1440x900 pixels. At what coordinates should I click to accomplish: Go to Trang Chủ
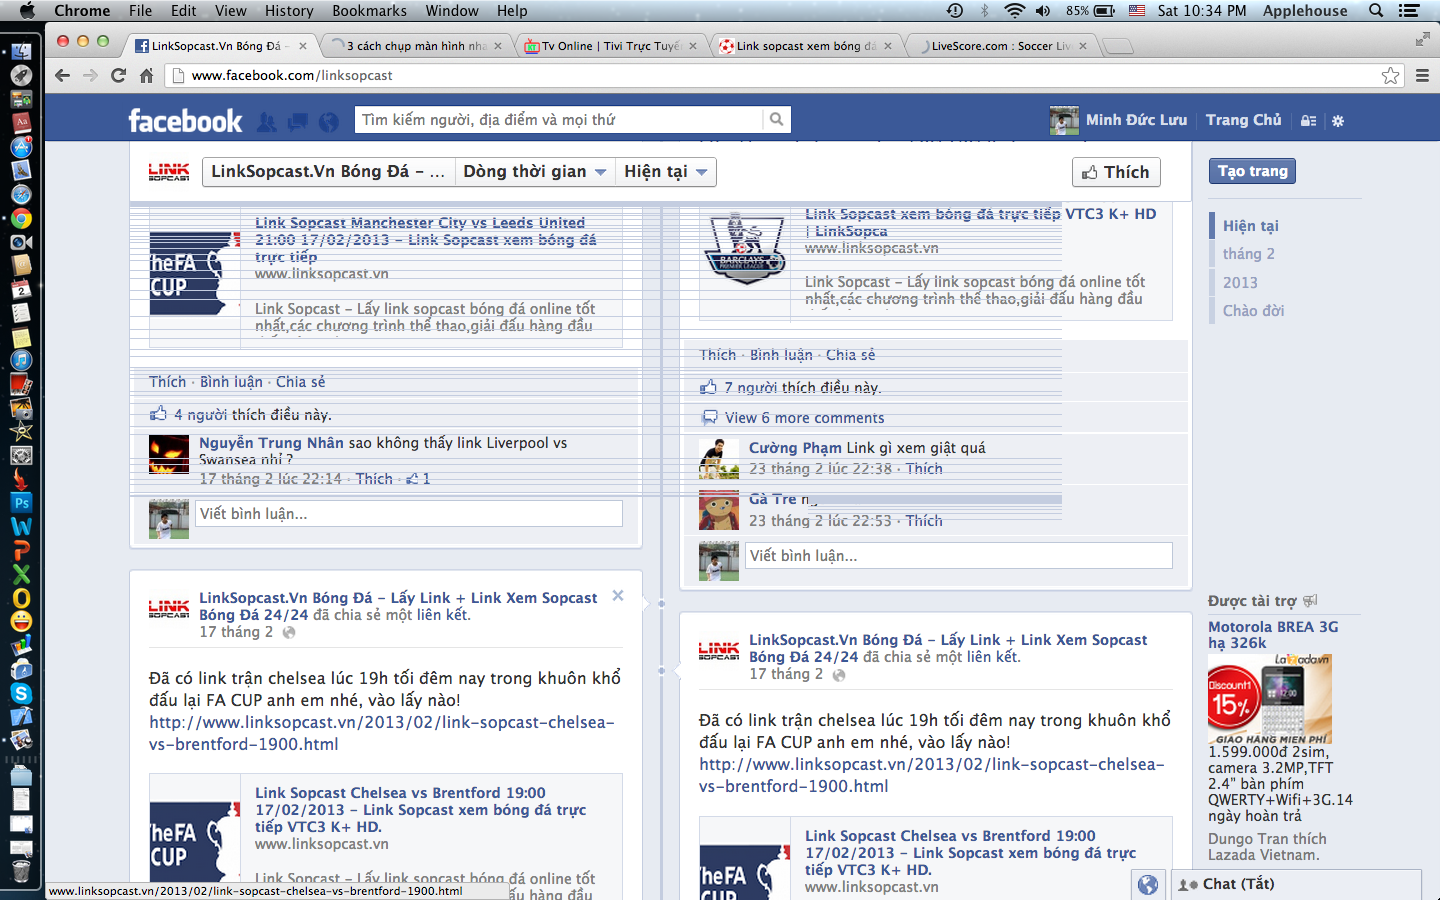pyautogui.click(x=1243, y=120)
